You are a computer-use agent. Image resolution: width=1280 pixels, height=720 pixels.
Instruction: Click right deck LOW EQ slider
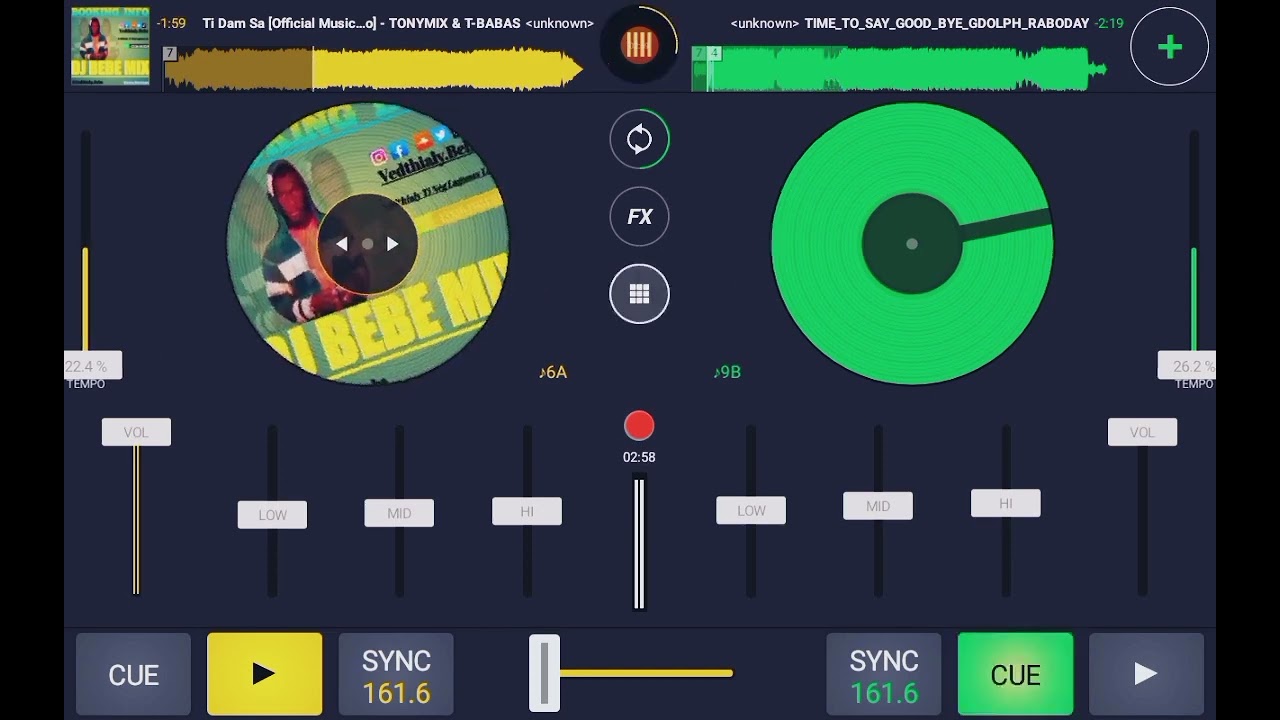point(751,510)
